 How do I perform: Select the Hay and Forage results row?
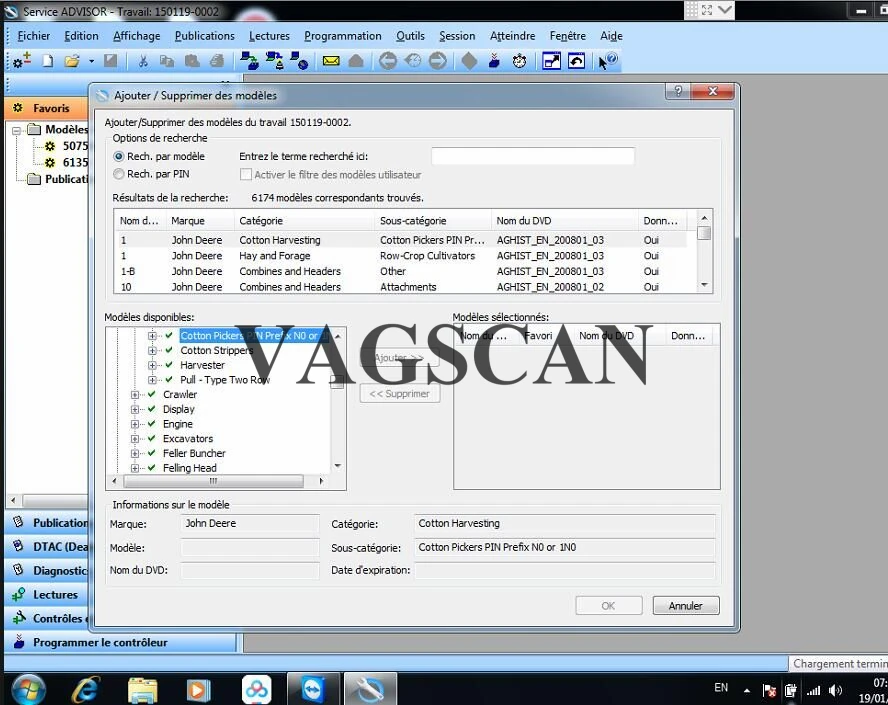tap(402, 256)
